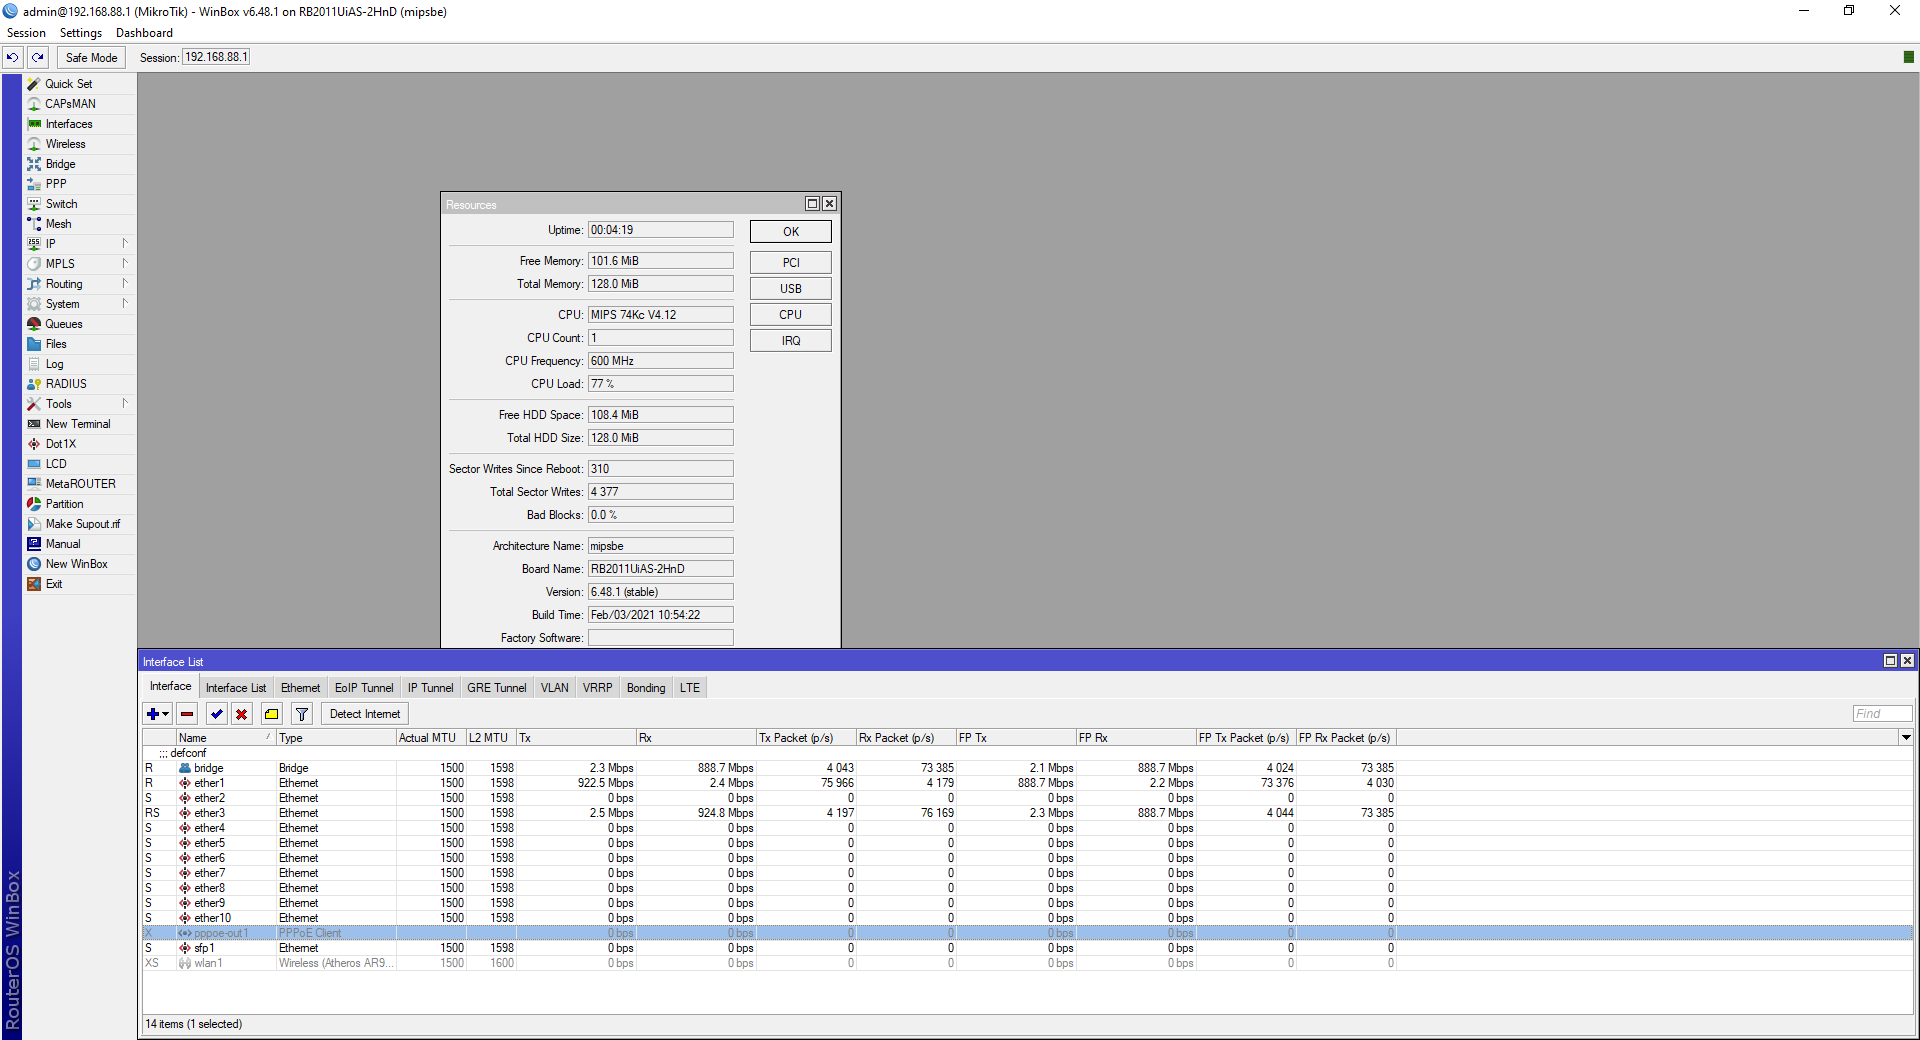Open RADIUS in the sidebar

click(80, 384)
